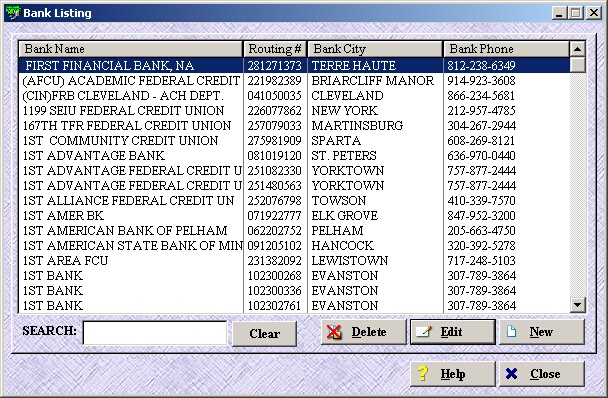
Task: Click the city TERRE HAUTE
Action: (354, 65)
